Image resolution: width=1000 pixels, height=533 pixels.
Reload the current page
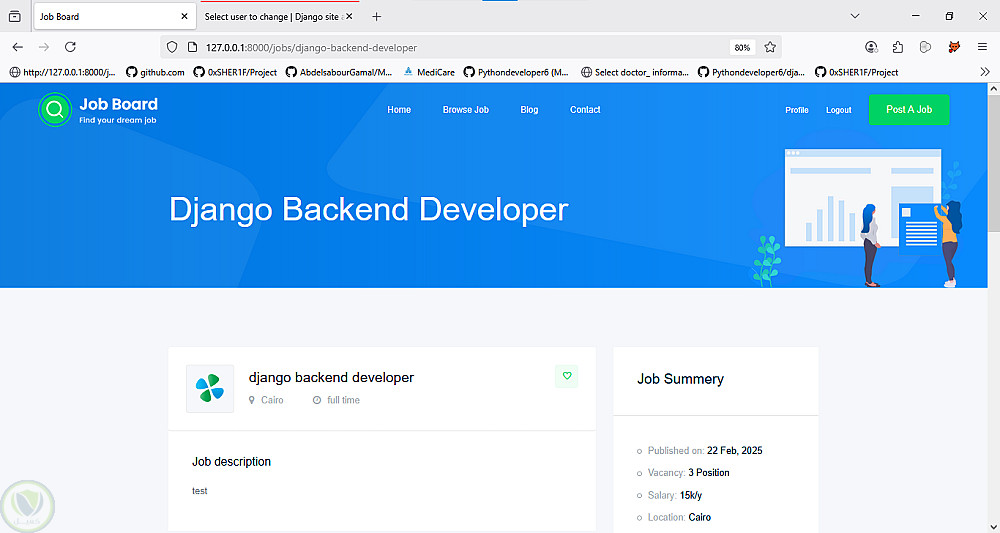click(70, 47)
